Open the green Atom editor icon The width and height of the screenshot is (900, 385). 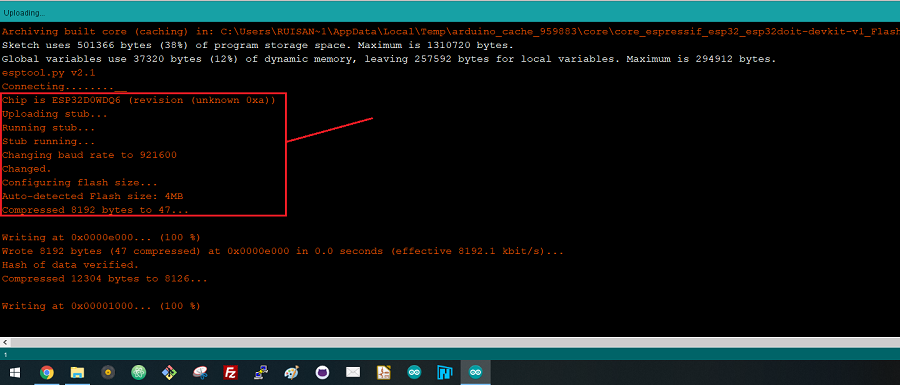(138, 373)
